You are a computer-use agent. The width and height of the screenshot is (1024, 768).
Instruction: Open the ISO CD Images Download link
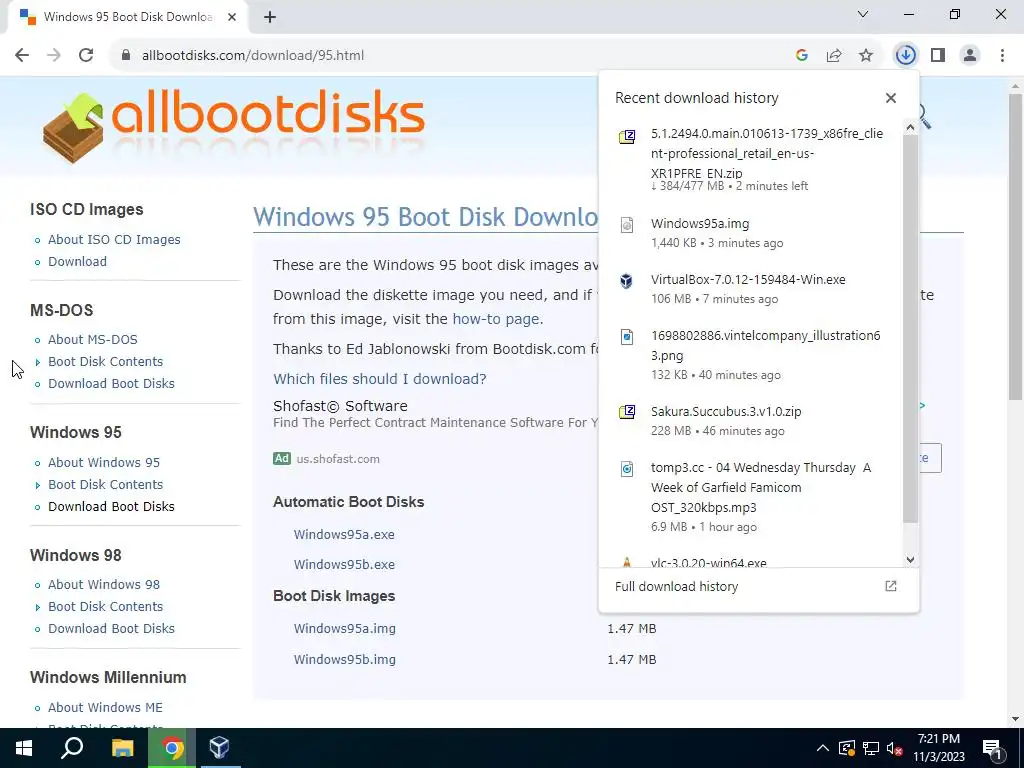click(77, 261)
